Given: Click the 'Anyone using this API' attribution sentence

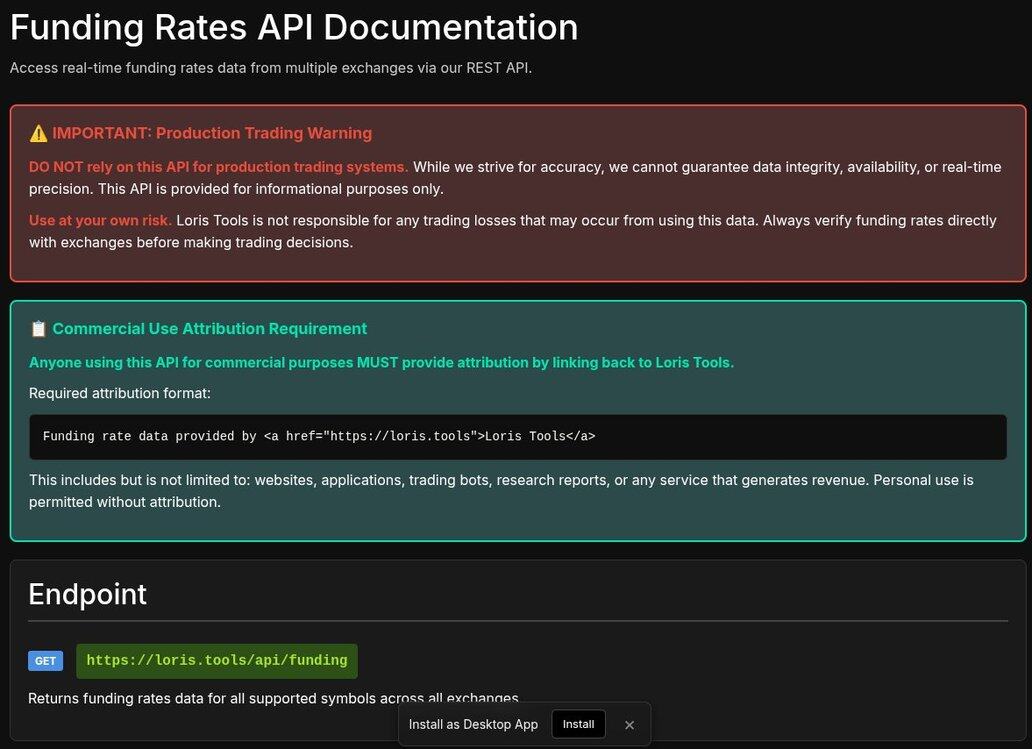Looking at the screenshot, I should click(x=381, y=363).
